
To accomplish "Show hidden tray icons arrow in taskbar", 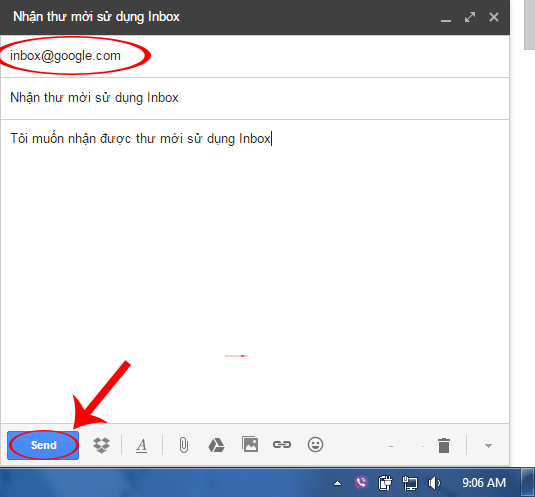I will click(337, 483).
